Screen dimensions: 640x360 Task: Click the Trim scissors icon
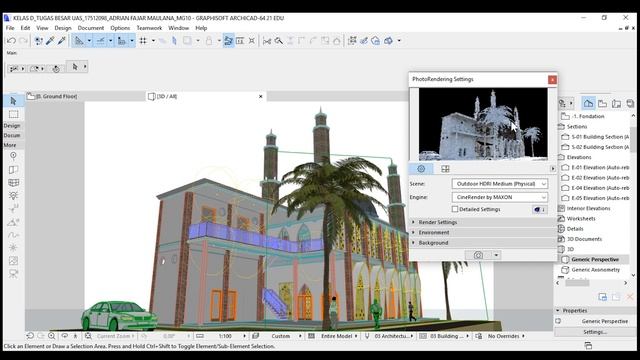267,40
